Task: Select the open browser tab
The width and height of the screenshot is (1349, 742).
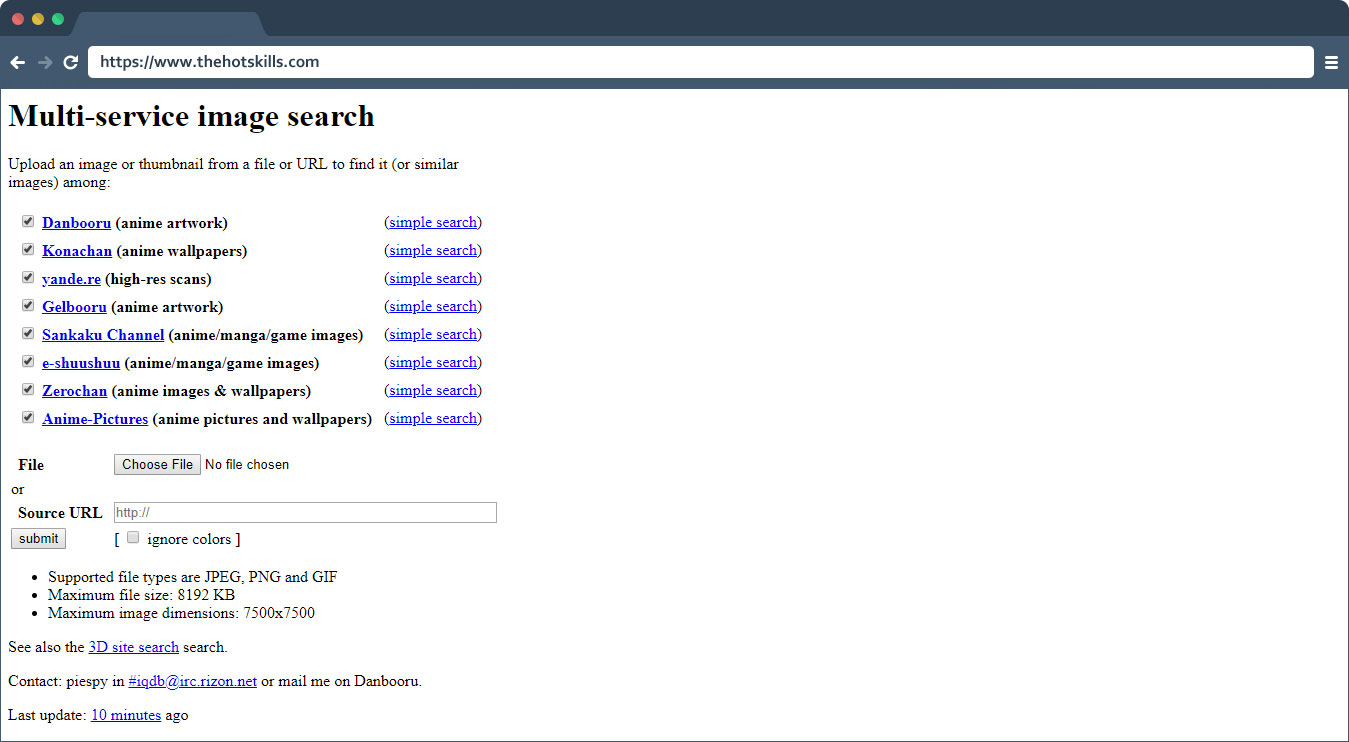Action: click(x=167, y=24)
